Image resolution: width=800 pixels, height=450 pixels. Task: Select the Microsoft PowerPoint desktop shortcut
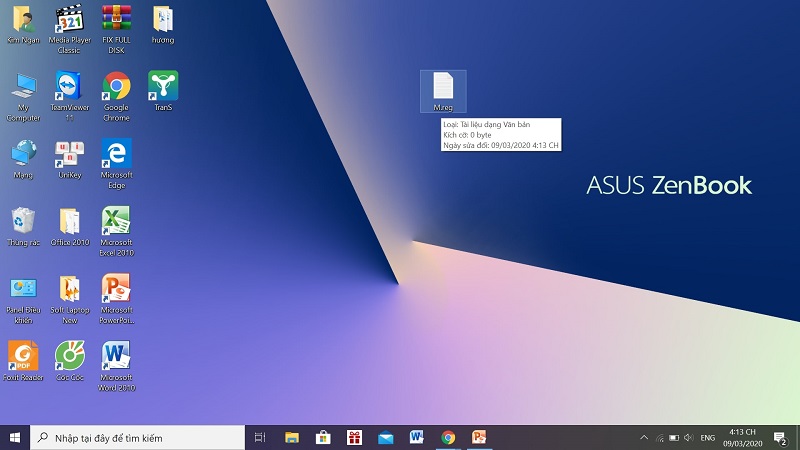[116, 299]
